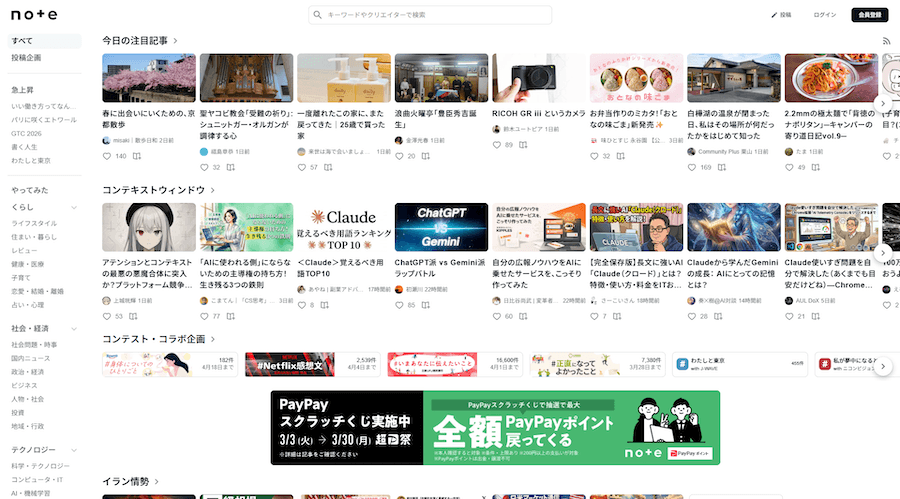
Task: Open the RSS feed icon for today's featured articles
Action: (x=886, y=41)
